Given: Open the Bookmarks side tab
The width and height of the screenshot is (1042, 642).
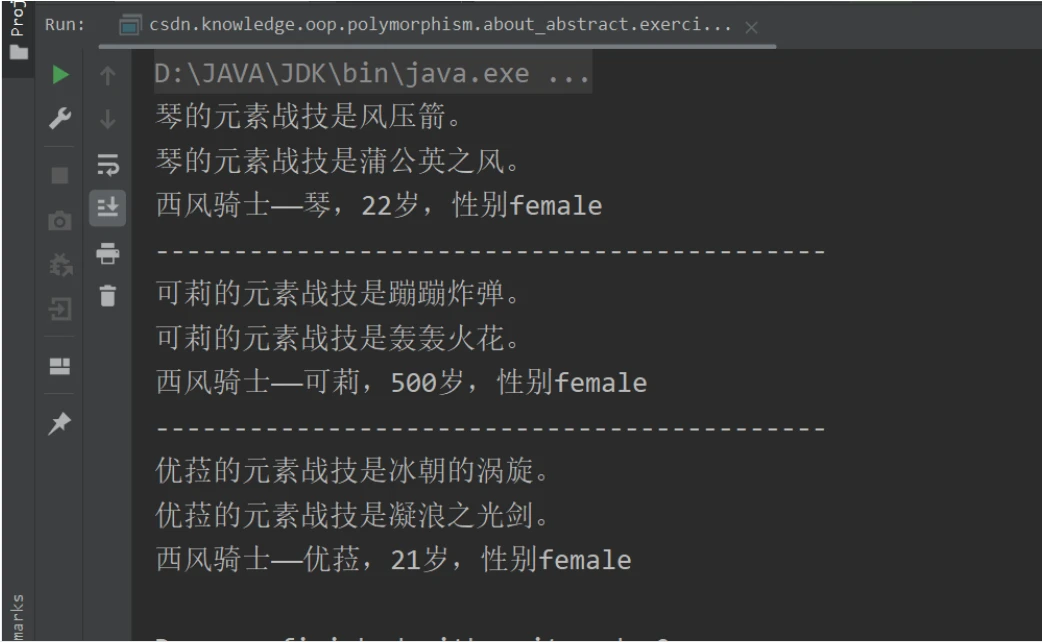Looking at the screenshot, I should [x=14, y=615].
